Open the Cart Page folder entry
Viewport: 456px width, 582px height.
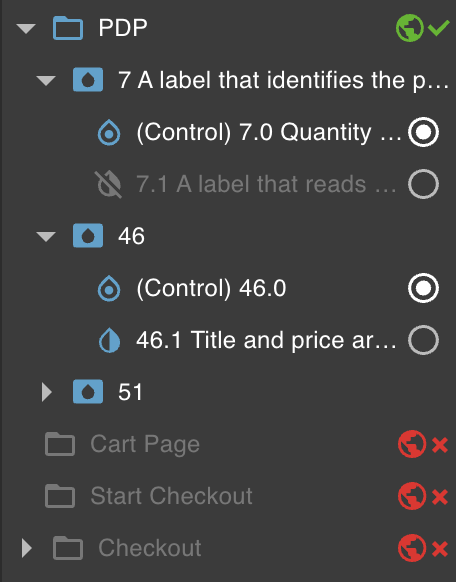pos(145,444)
